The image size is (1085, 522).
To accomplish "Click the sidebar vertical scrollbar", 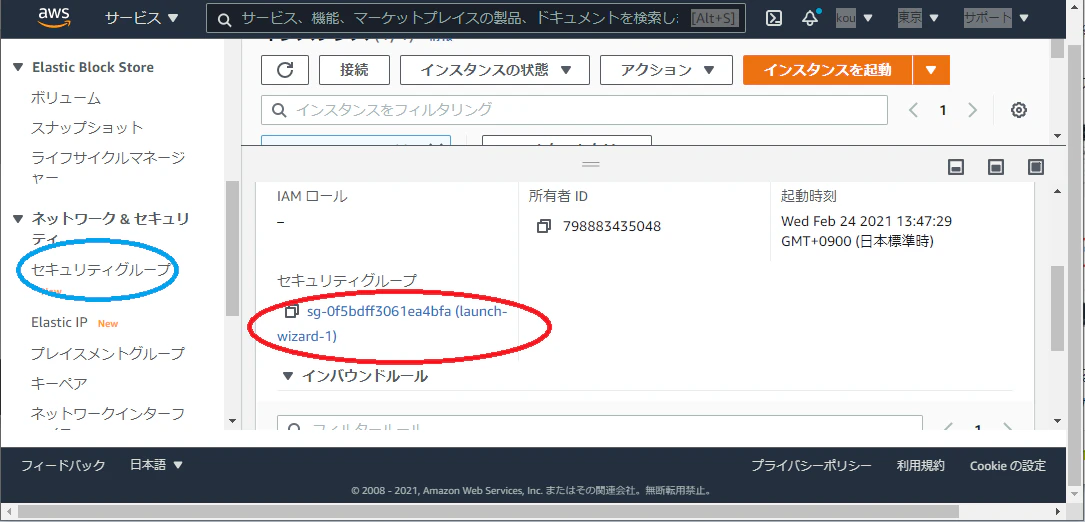I will tap(232, 247).
